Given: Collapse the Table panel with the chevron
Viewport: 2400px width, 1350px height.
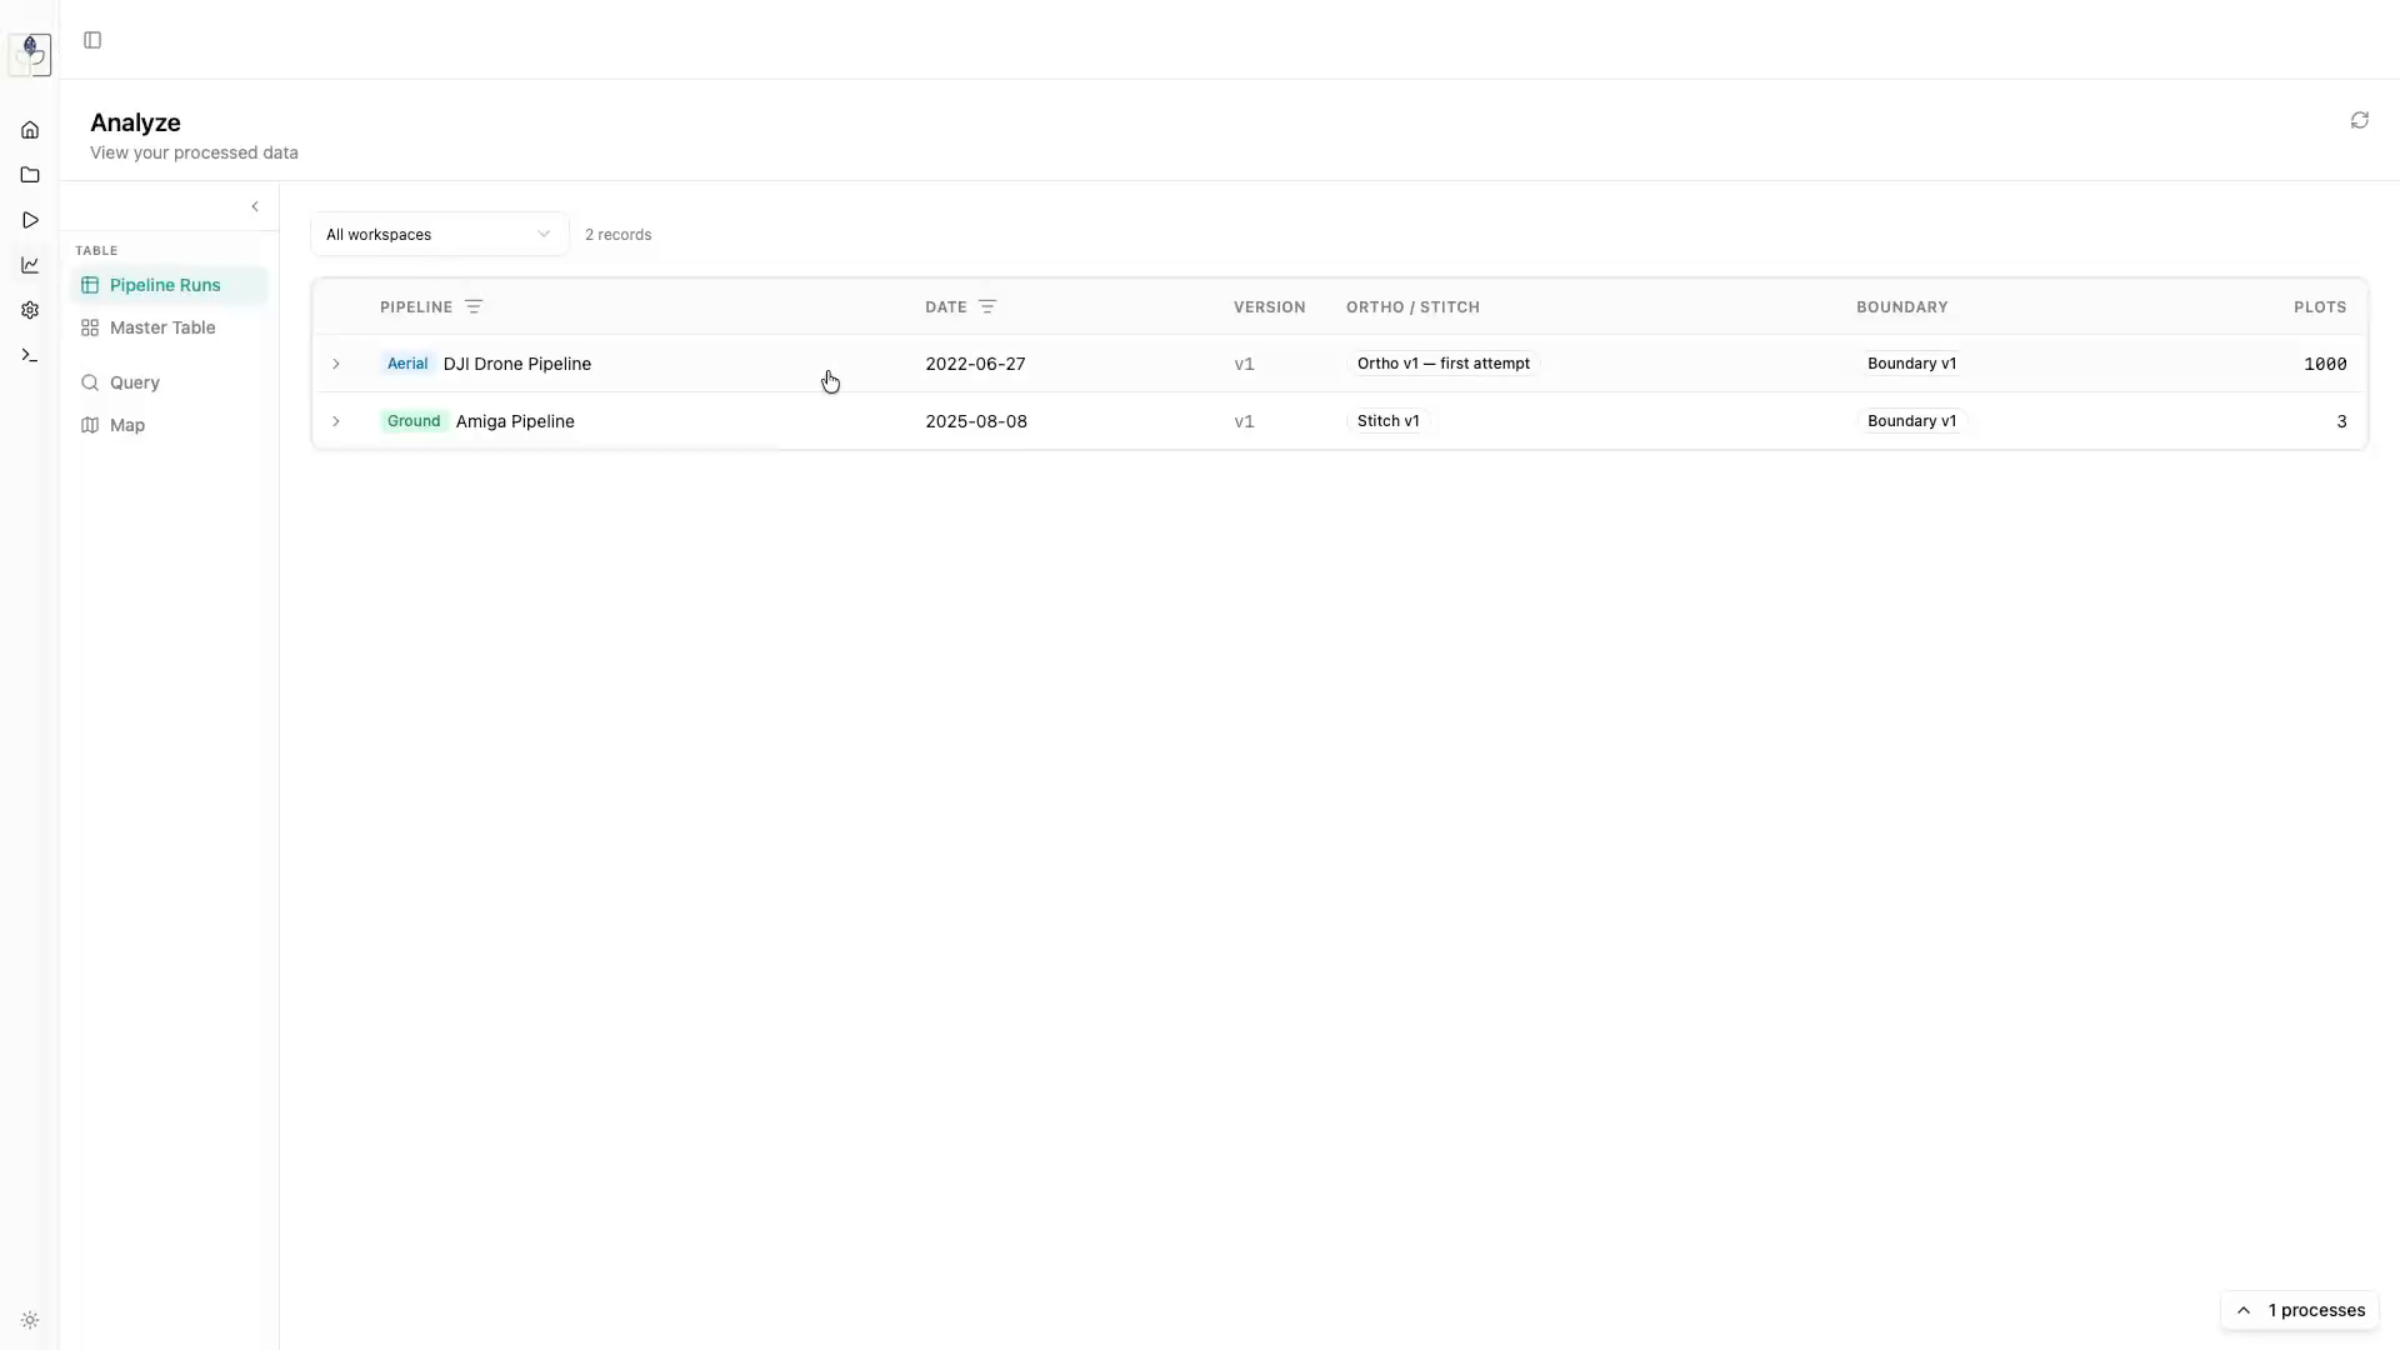Looking at the screenshot, I should 255,206.
